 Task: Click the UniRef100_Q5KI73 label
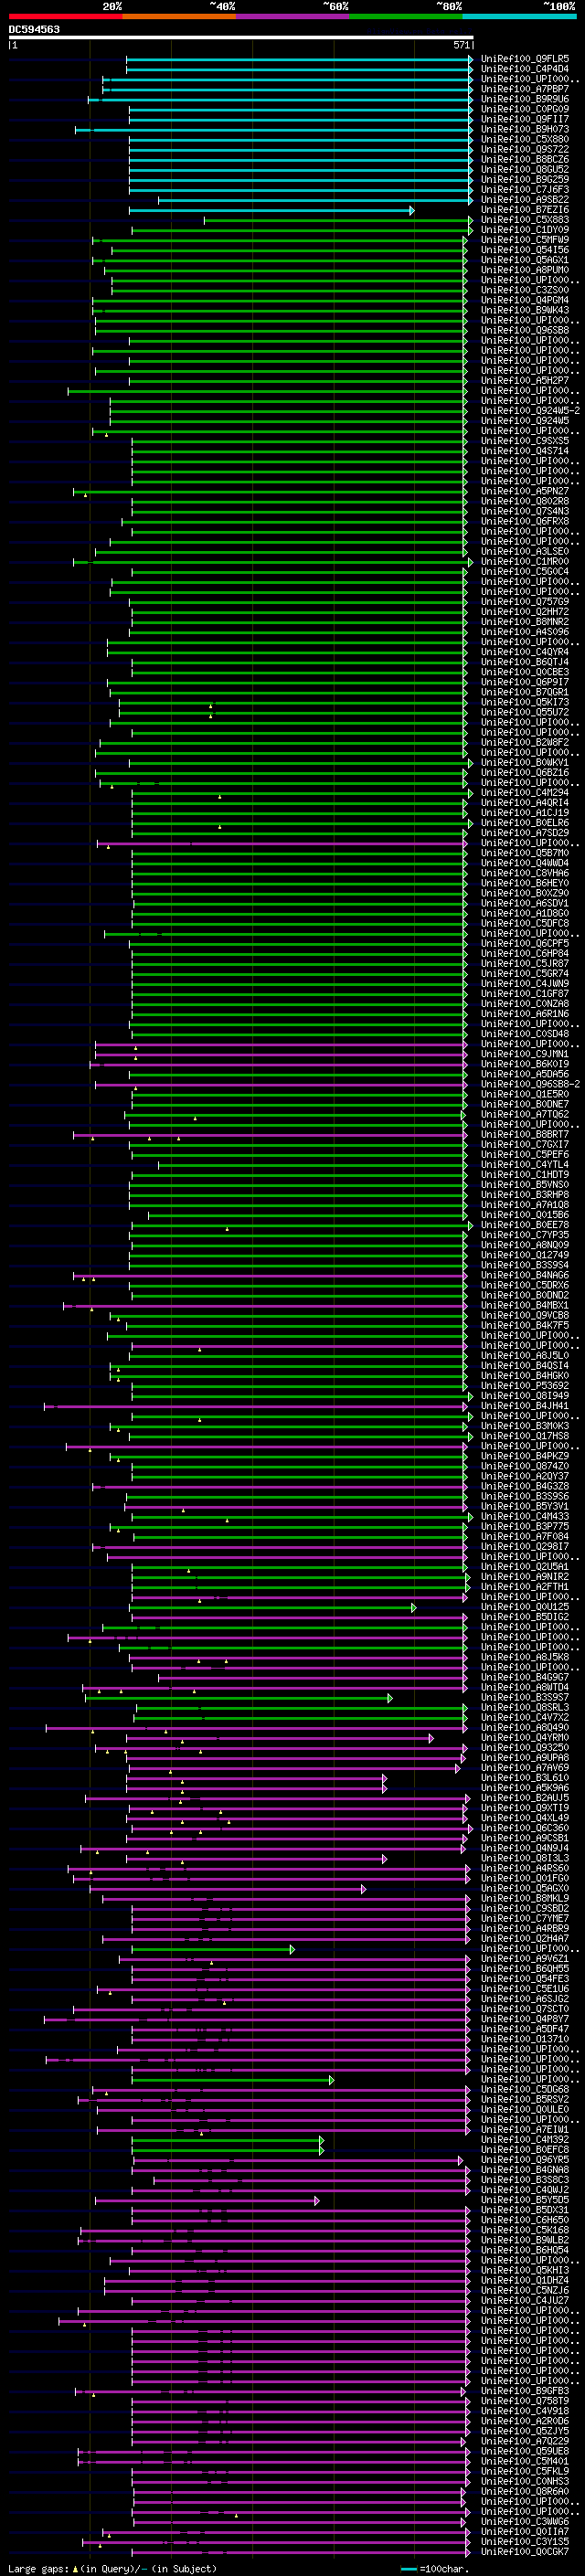525,702
